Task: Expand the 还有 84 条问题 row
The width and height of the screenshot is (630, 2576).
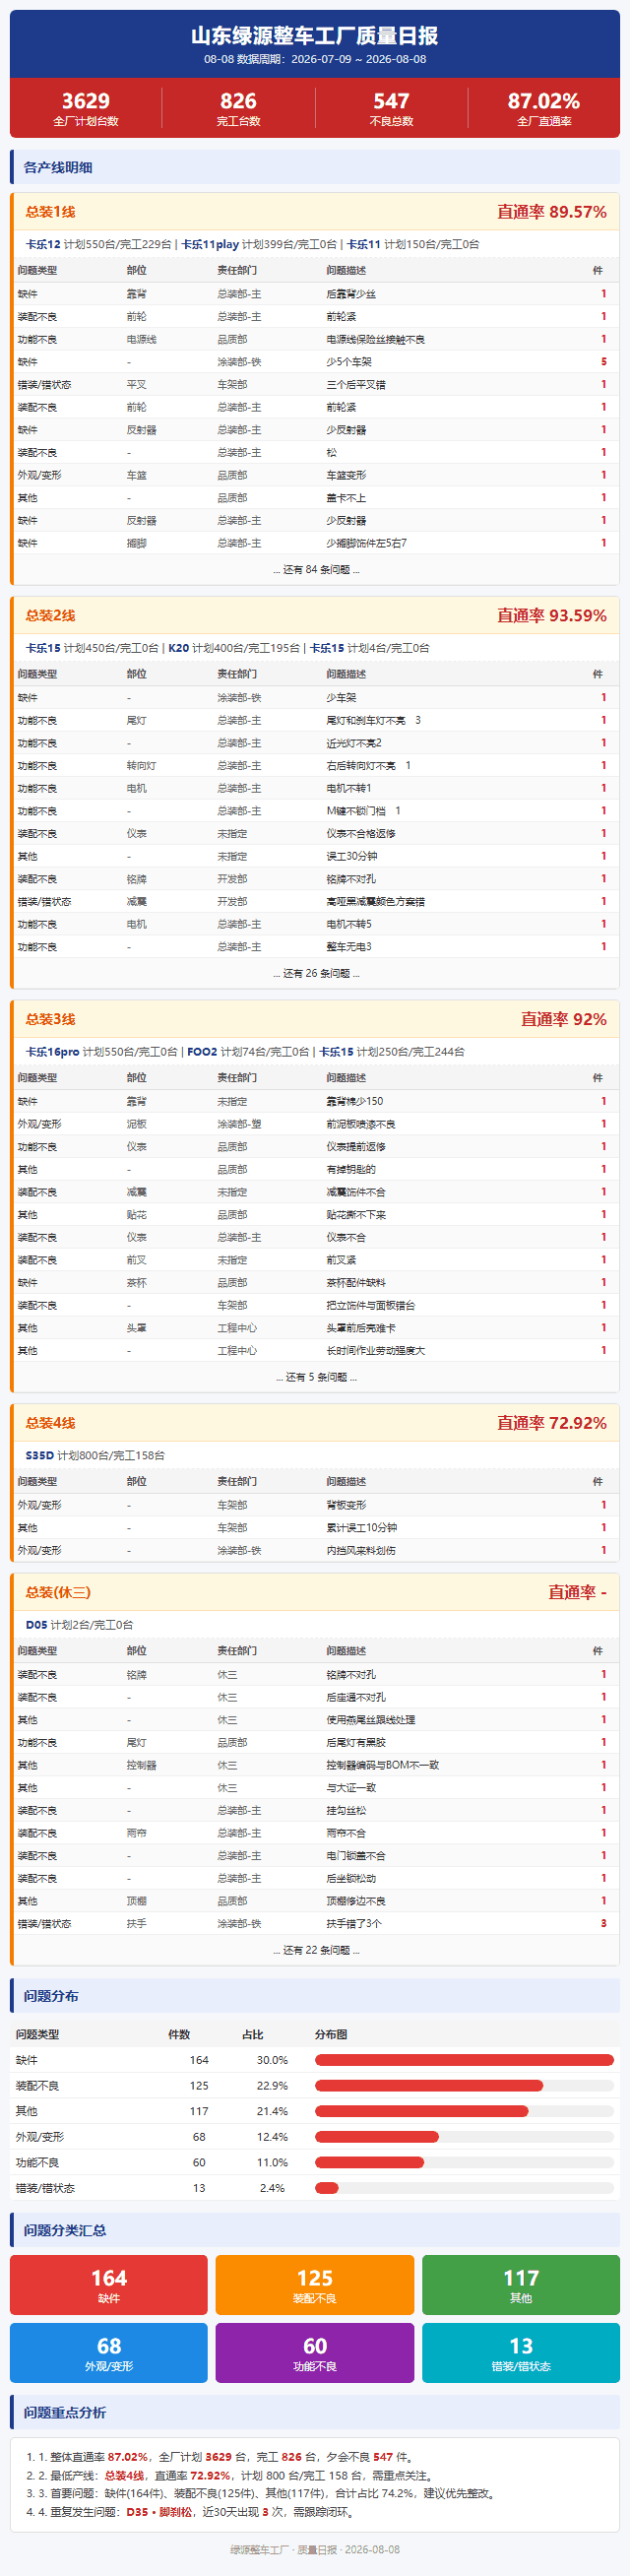Action: coord(315,570)
